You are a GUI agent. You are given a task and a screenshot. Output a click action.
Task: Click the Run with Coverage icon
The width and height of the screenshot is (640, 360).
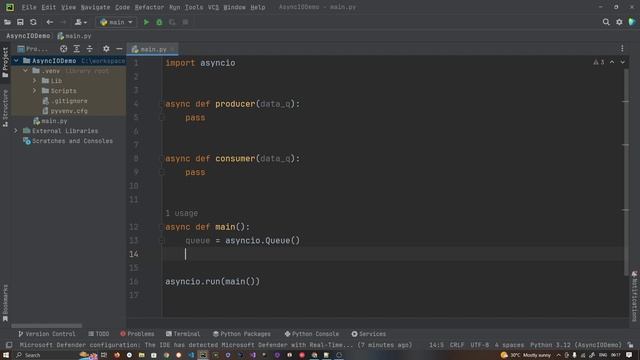click(172, 22)
